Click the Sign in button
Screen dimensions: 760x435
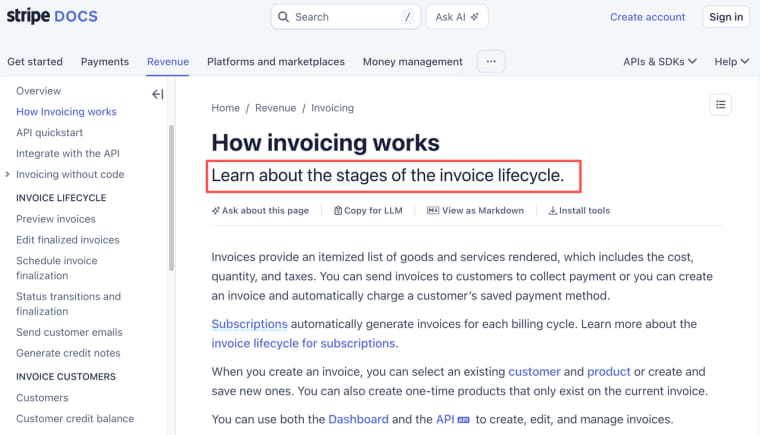726,17
